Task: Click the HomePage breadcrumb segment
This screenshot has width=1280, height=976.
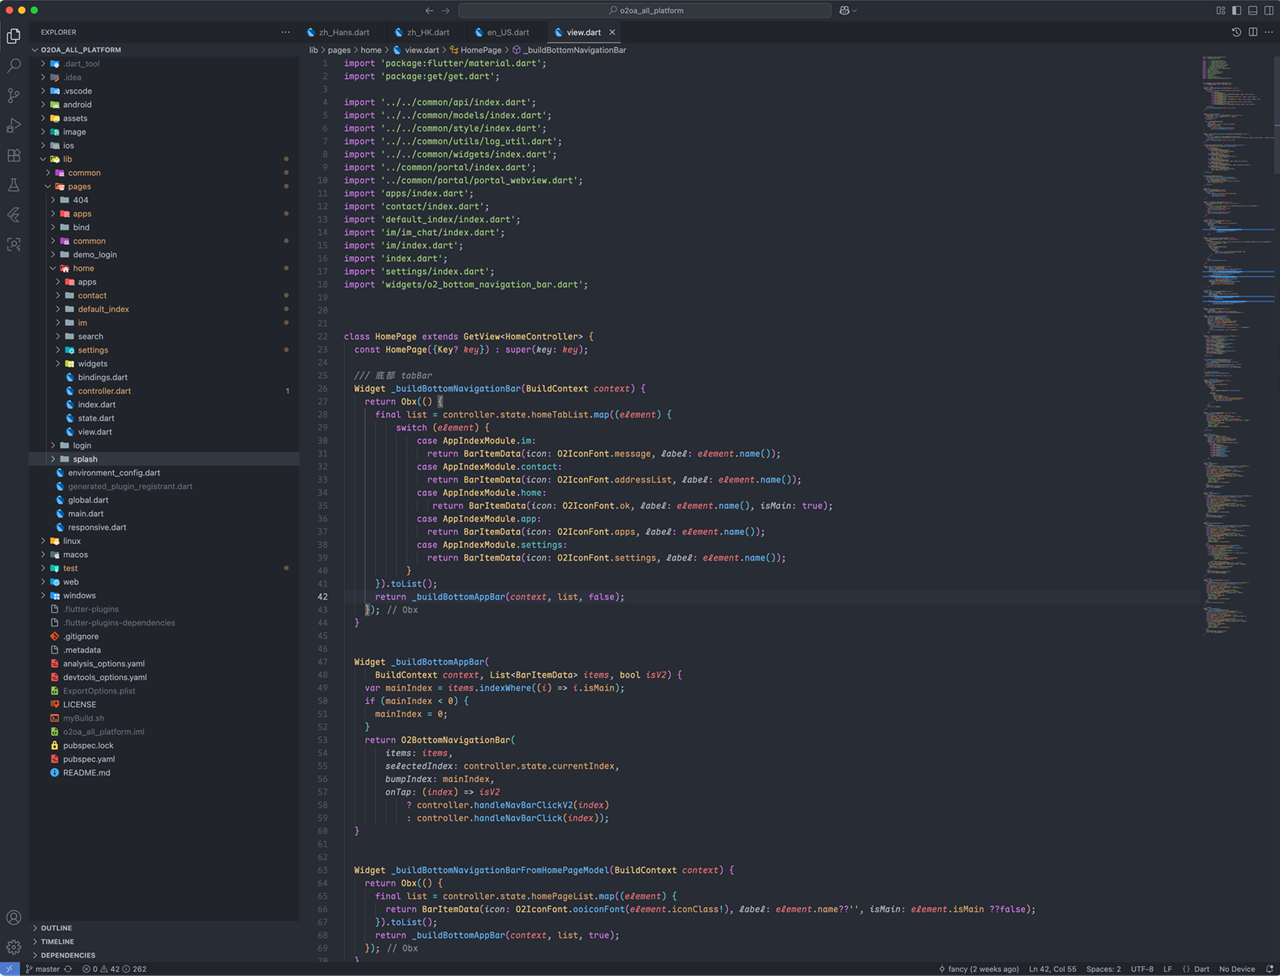Action: point(476,50)
